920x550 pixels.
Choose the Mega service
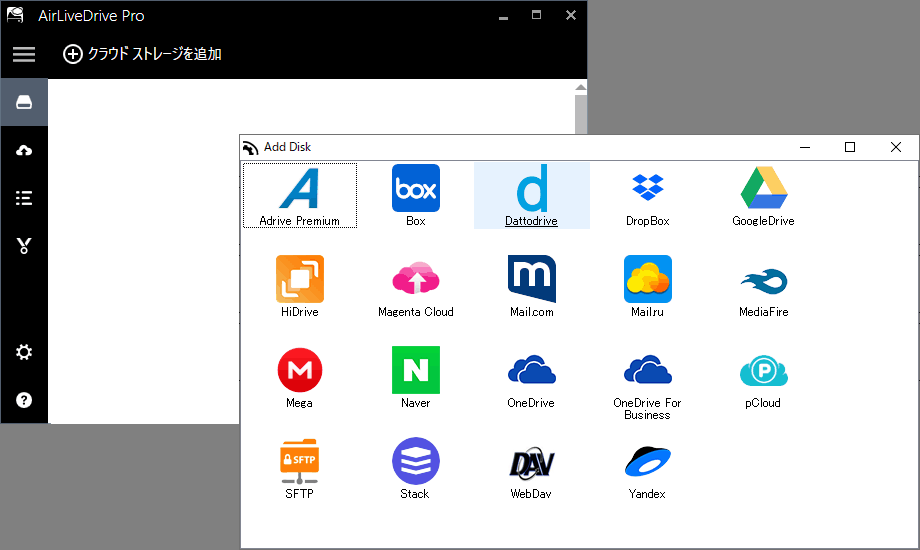coord(300,377)
